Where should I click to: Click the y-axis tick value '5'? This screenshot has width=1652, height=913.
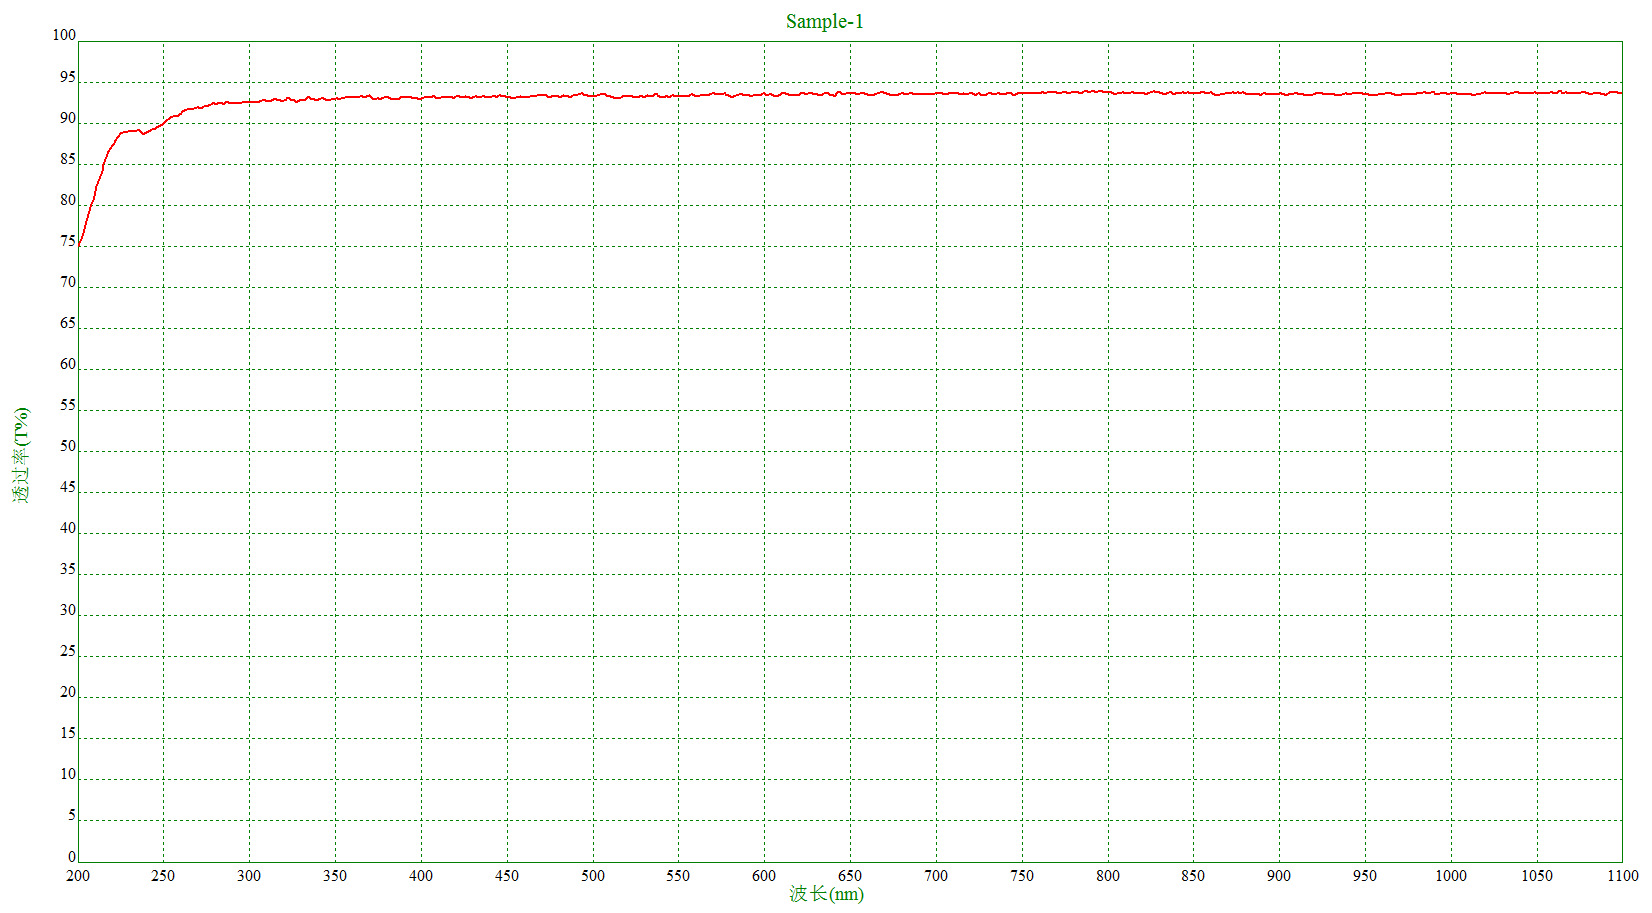click(72, 815)
